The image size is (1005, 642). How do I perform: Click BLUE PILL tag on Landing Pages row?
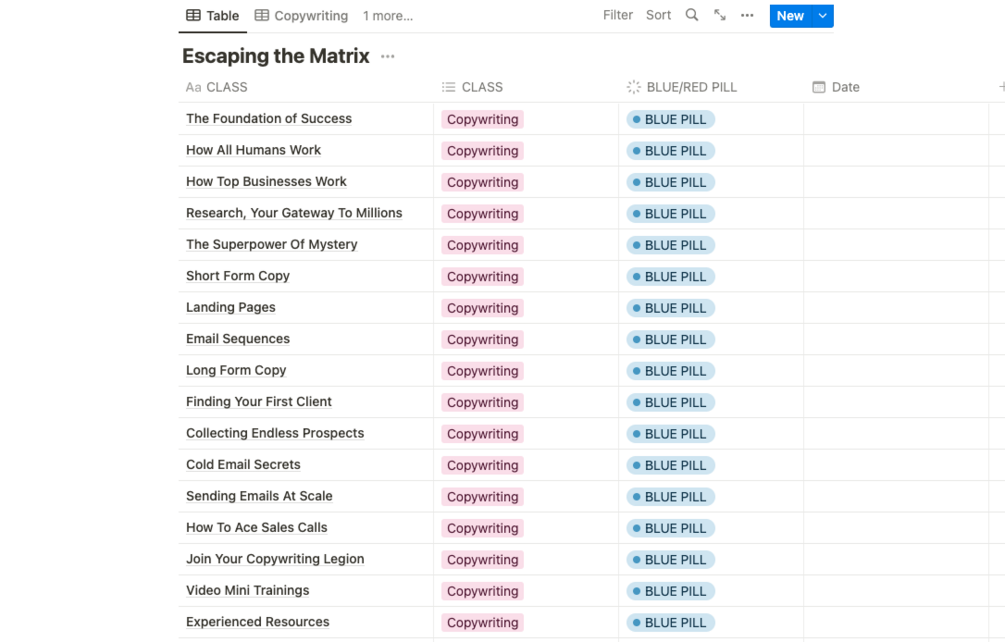pyautogui.click(x=670, y=308)
